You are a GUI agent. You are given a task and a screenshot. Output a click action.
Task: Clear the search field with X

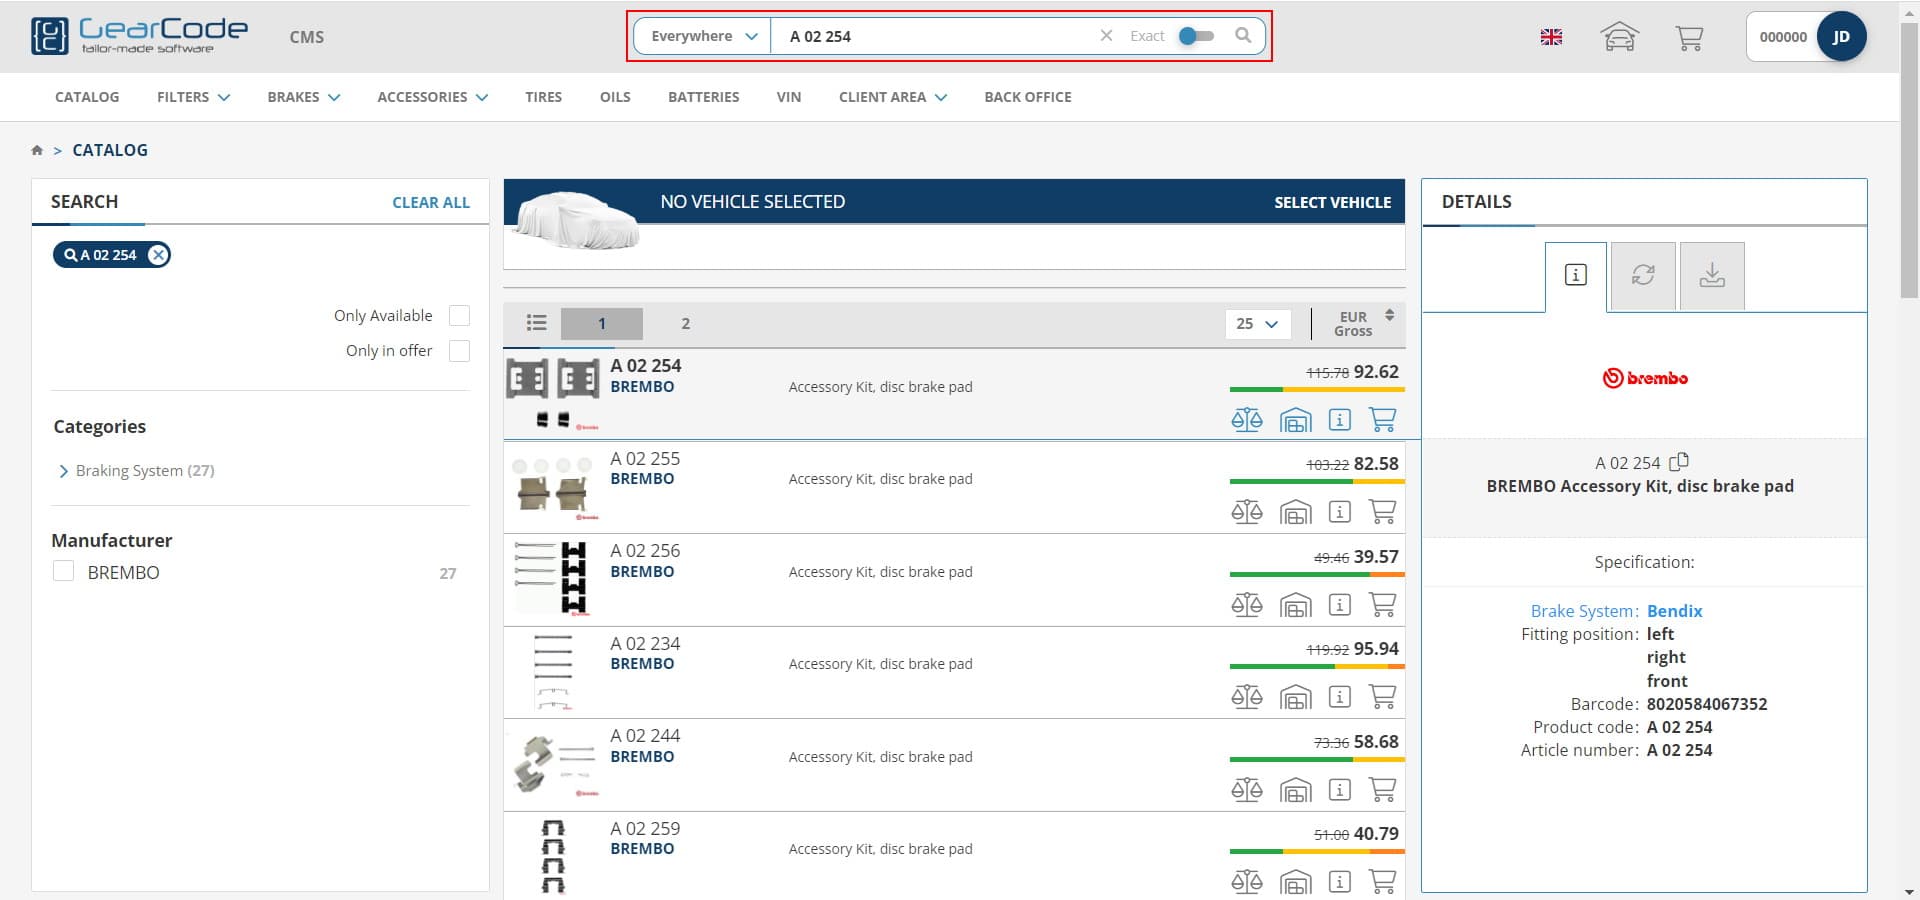1106,36
